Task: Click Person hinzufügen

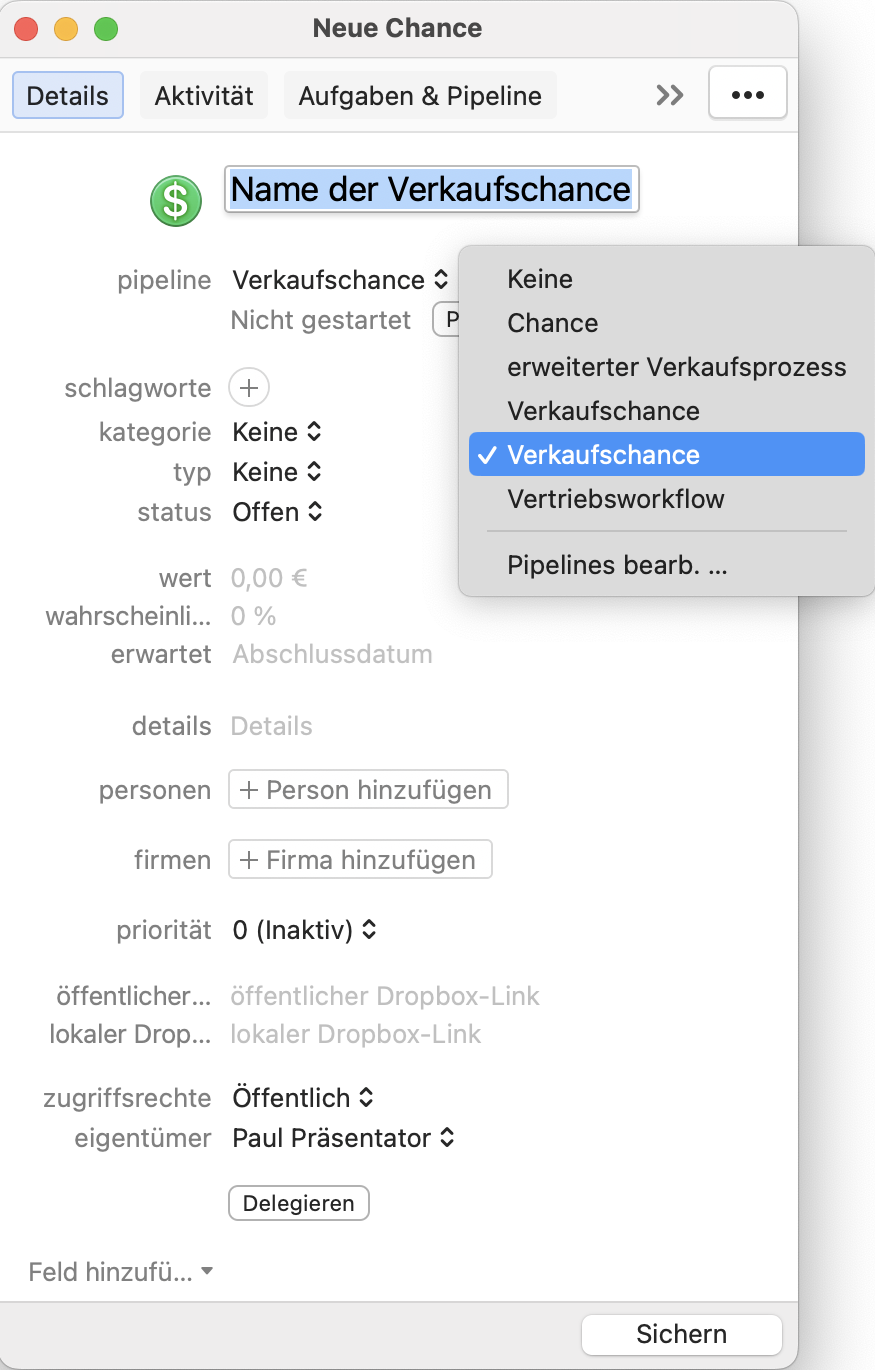Action: click(368, 790)
